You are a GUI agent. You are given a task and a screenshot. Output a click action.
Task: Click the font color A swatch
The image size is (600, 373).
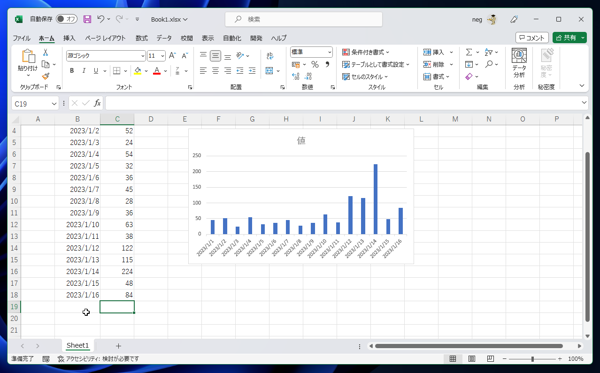157,71
